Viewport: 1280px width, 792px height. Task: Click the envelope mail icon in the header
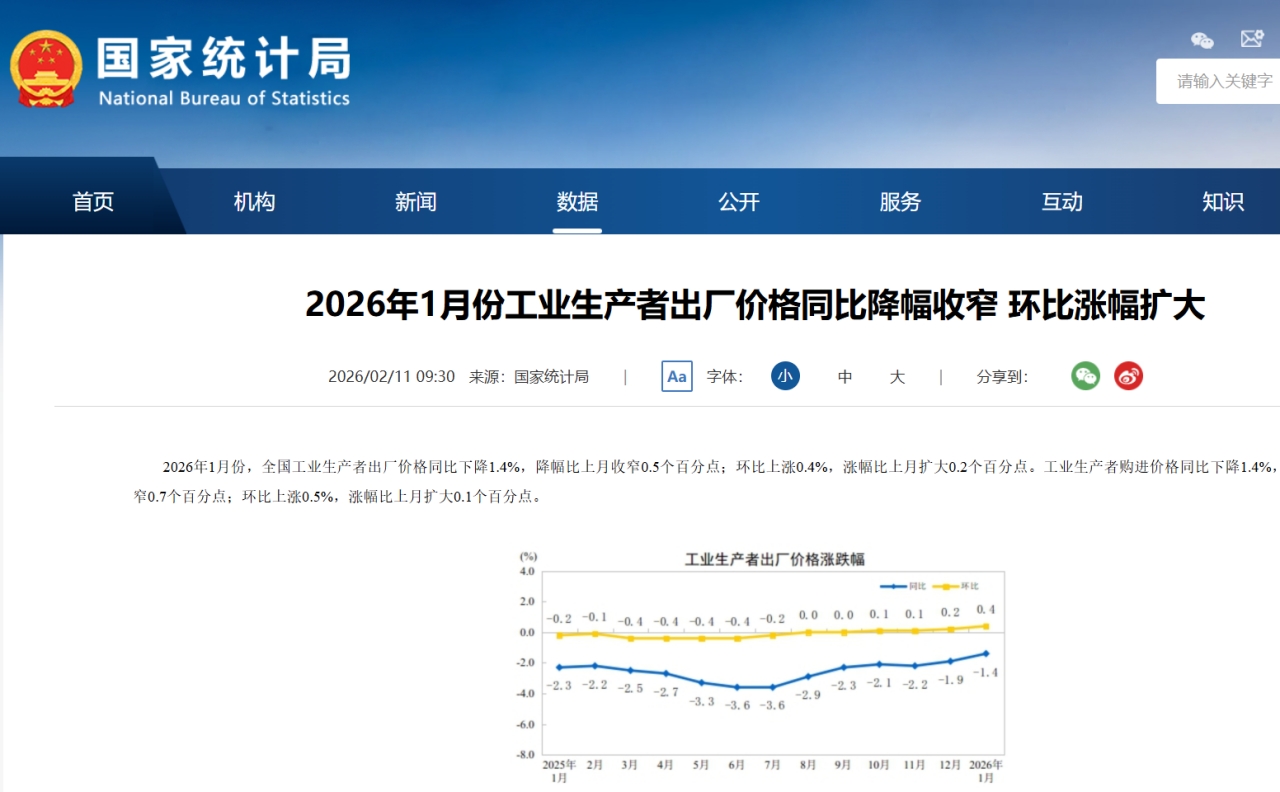pyautogui.click(x=1252, y=39)
